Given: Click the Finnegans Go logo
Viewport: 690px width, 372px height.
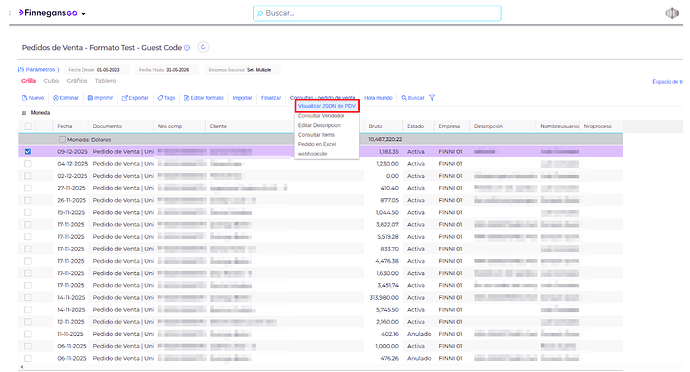Looking at the screenshot, I should [x=48, y=13].
